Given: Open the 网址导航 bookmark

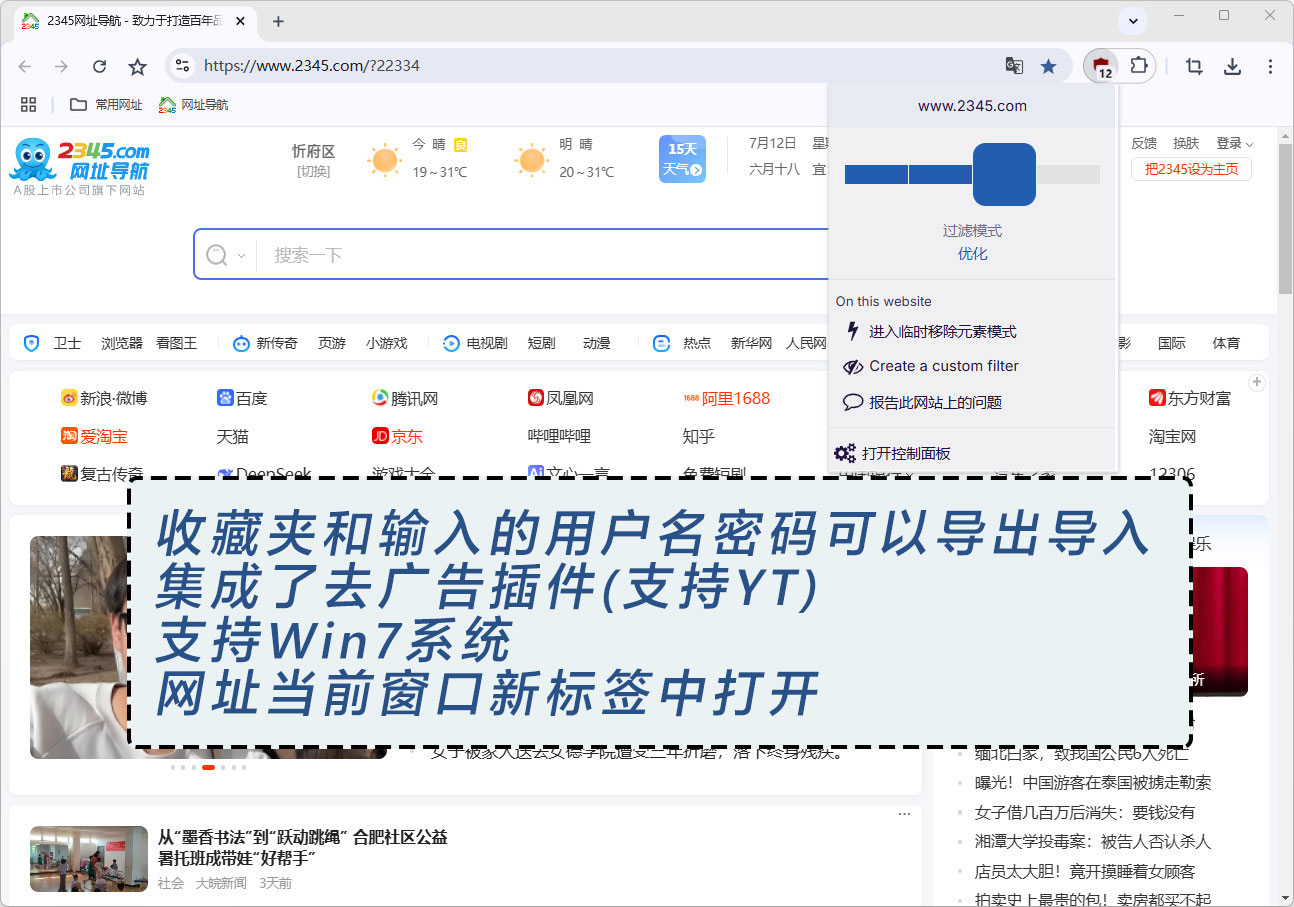Looking at the screenshot, I should click(x=193, y=104).
